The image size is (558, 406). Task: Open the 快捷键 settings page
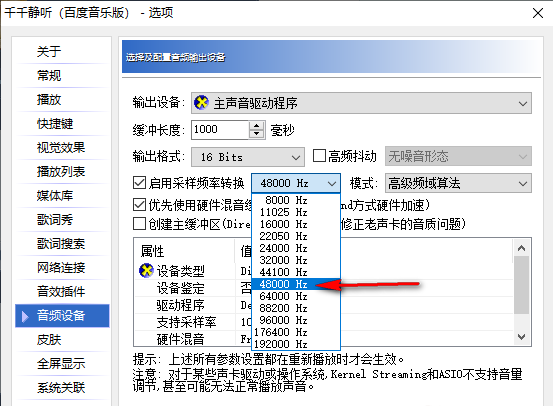tap(55, 123)
